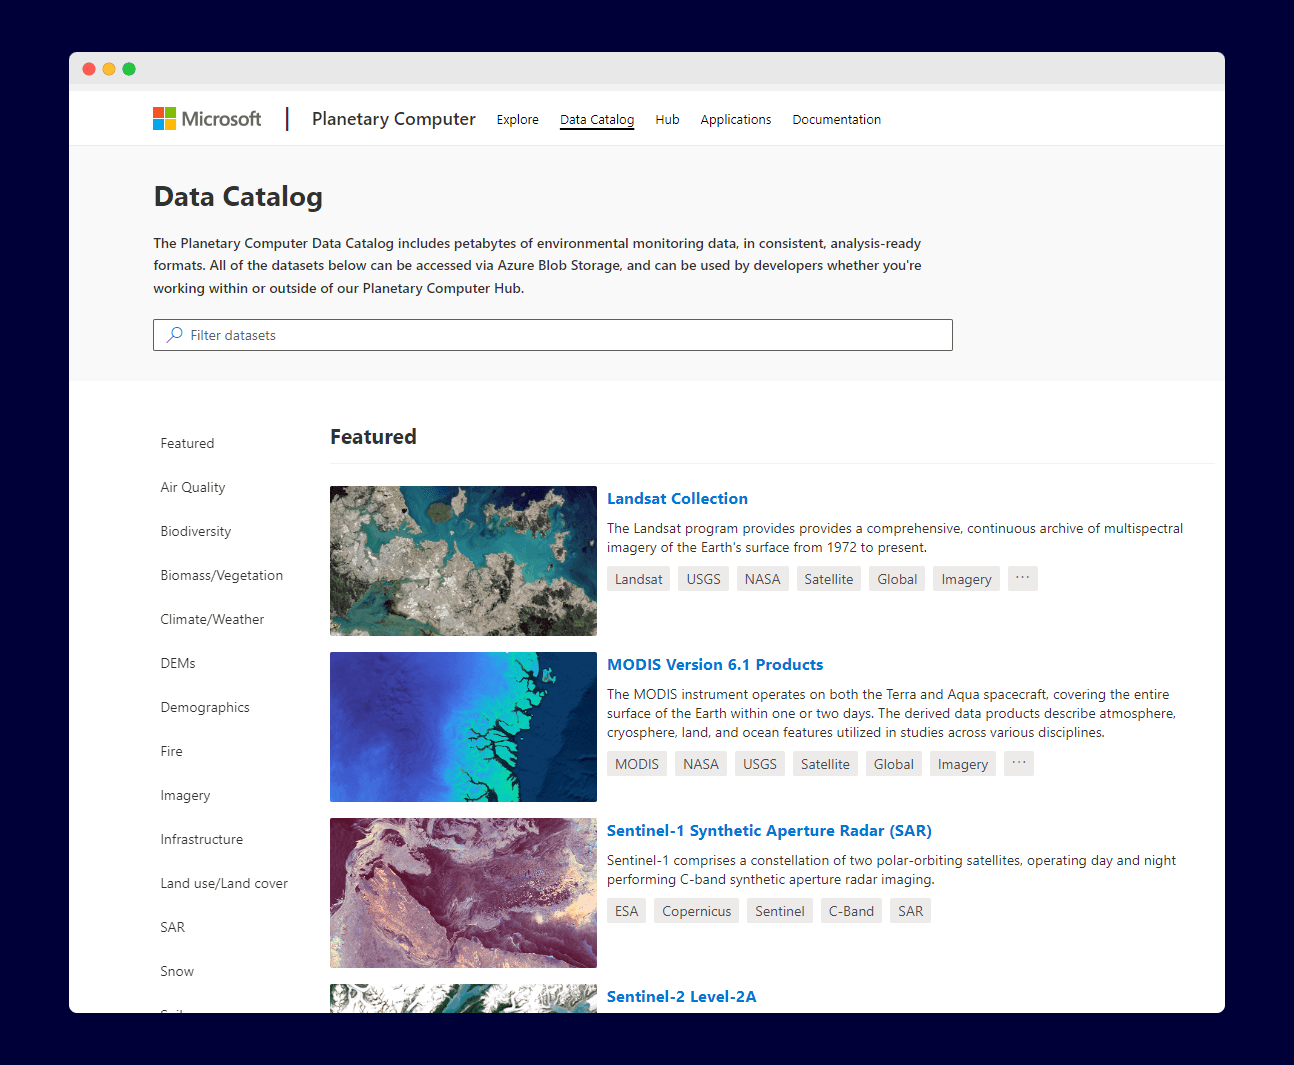Click the Landsat Collection thumbnail image

click(463, 560)
